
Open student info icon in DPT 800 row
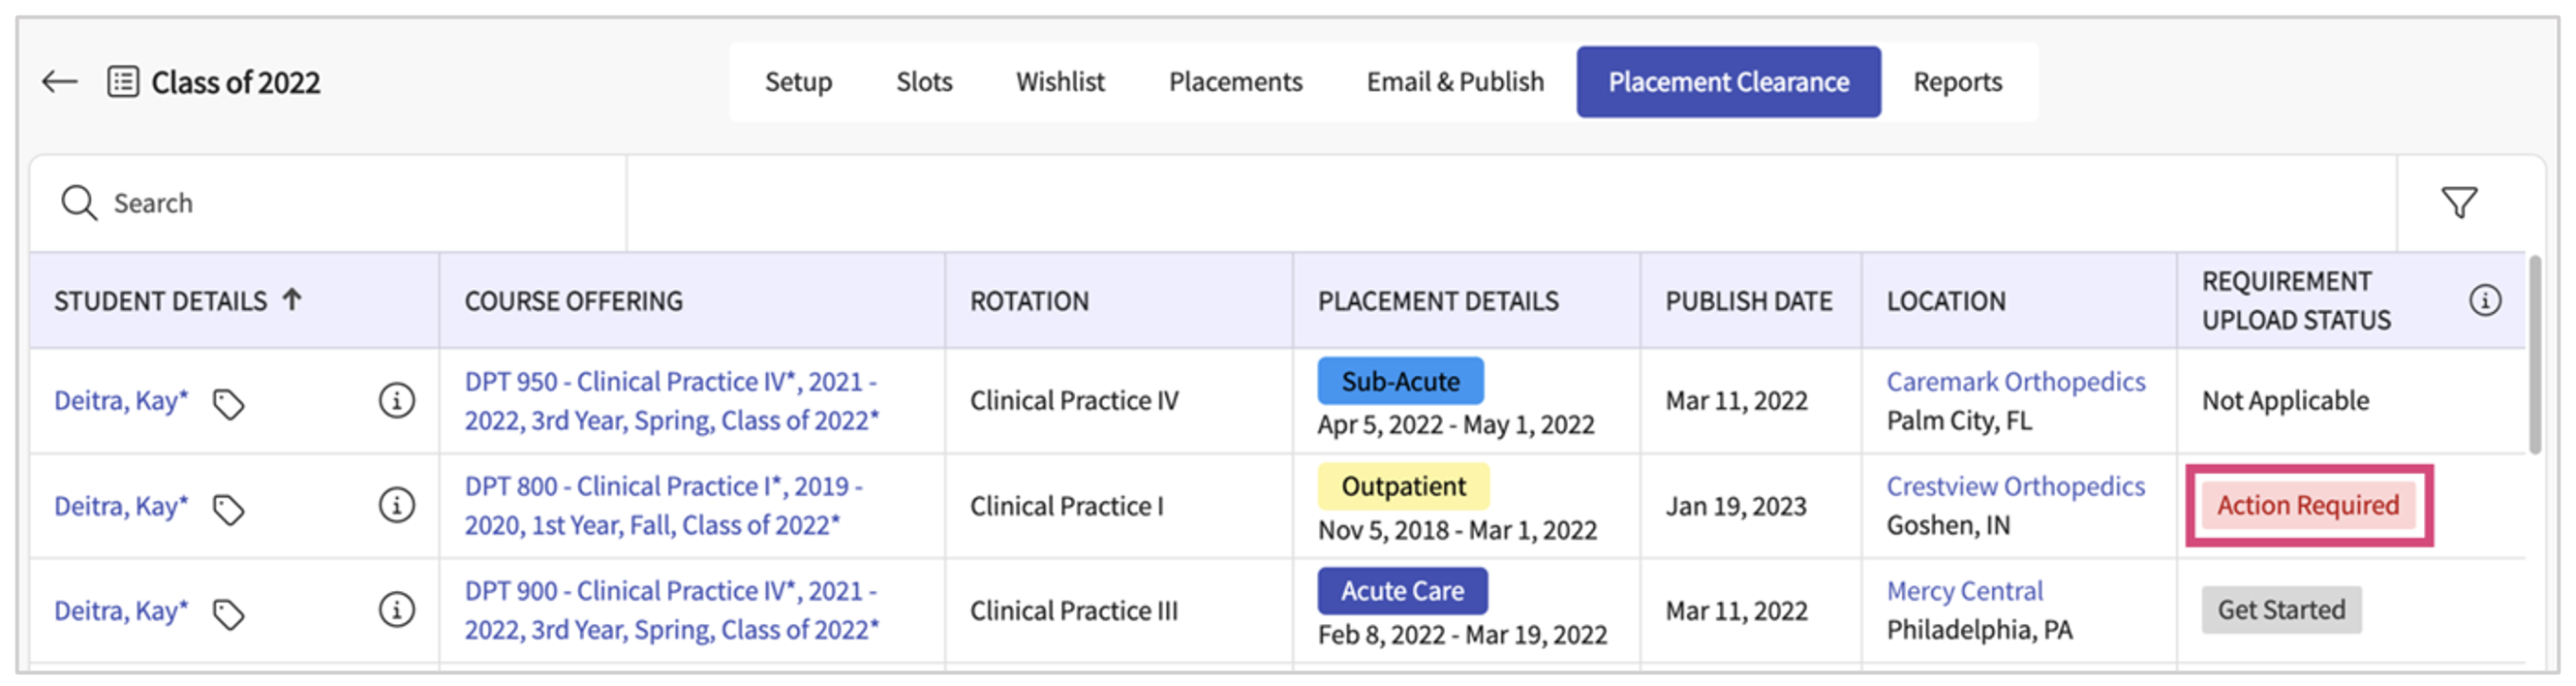click(x=396, y=505)
